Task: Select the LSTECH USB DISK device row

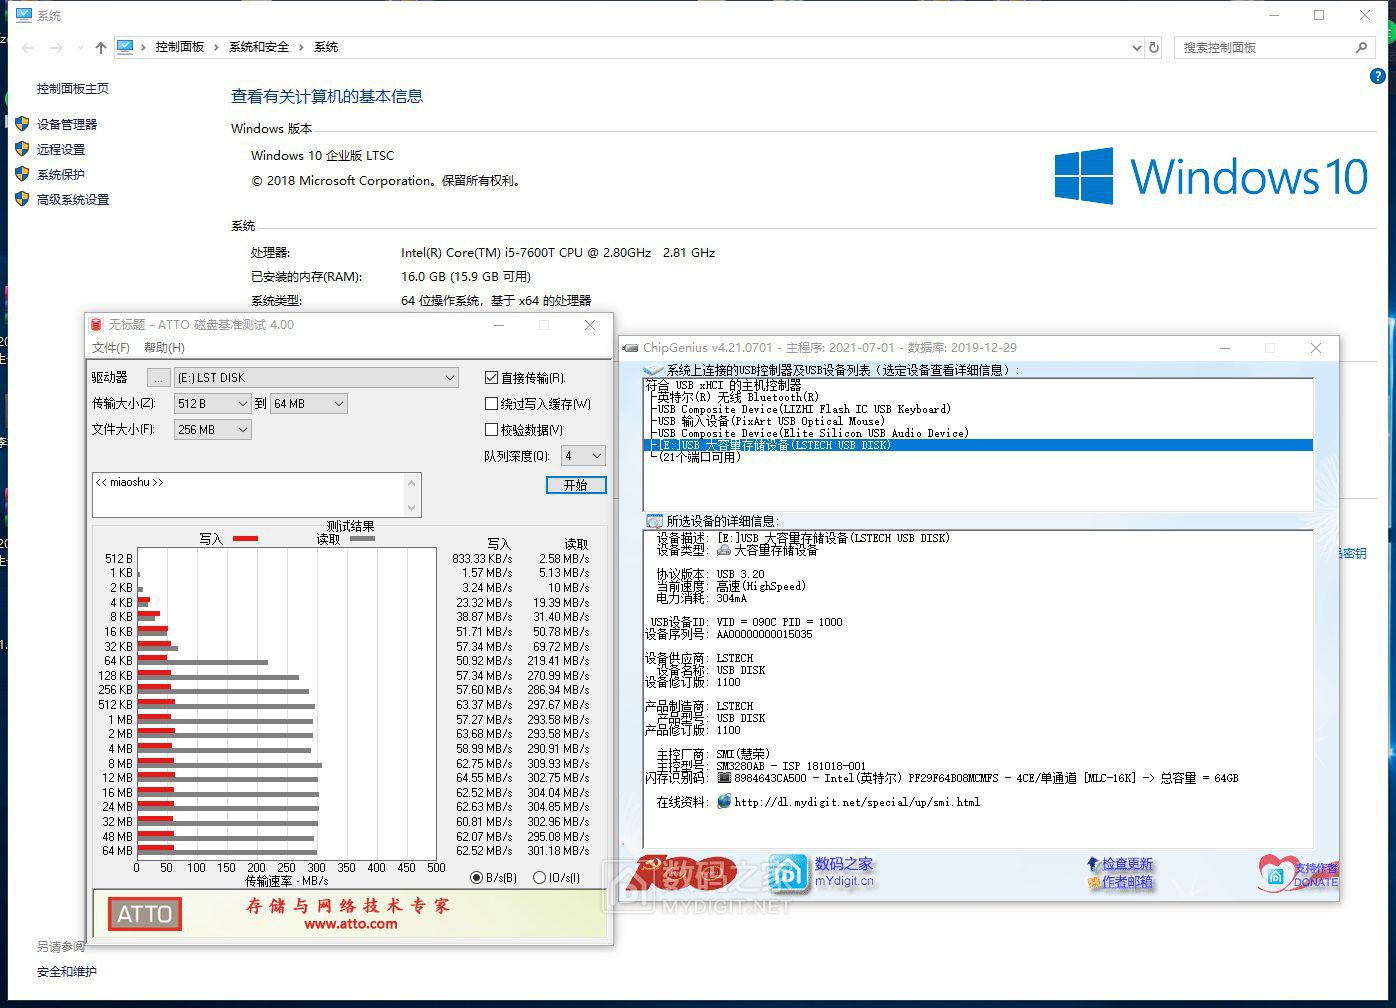Action: pos(978,445)
